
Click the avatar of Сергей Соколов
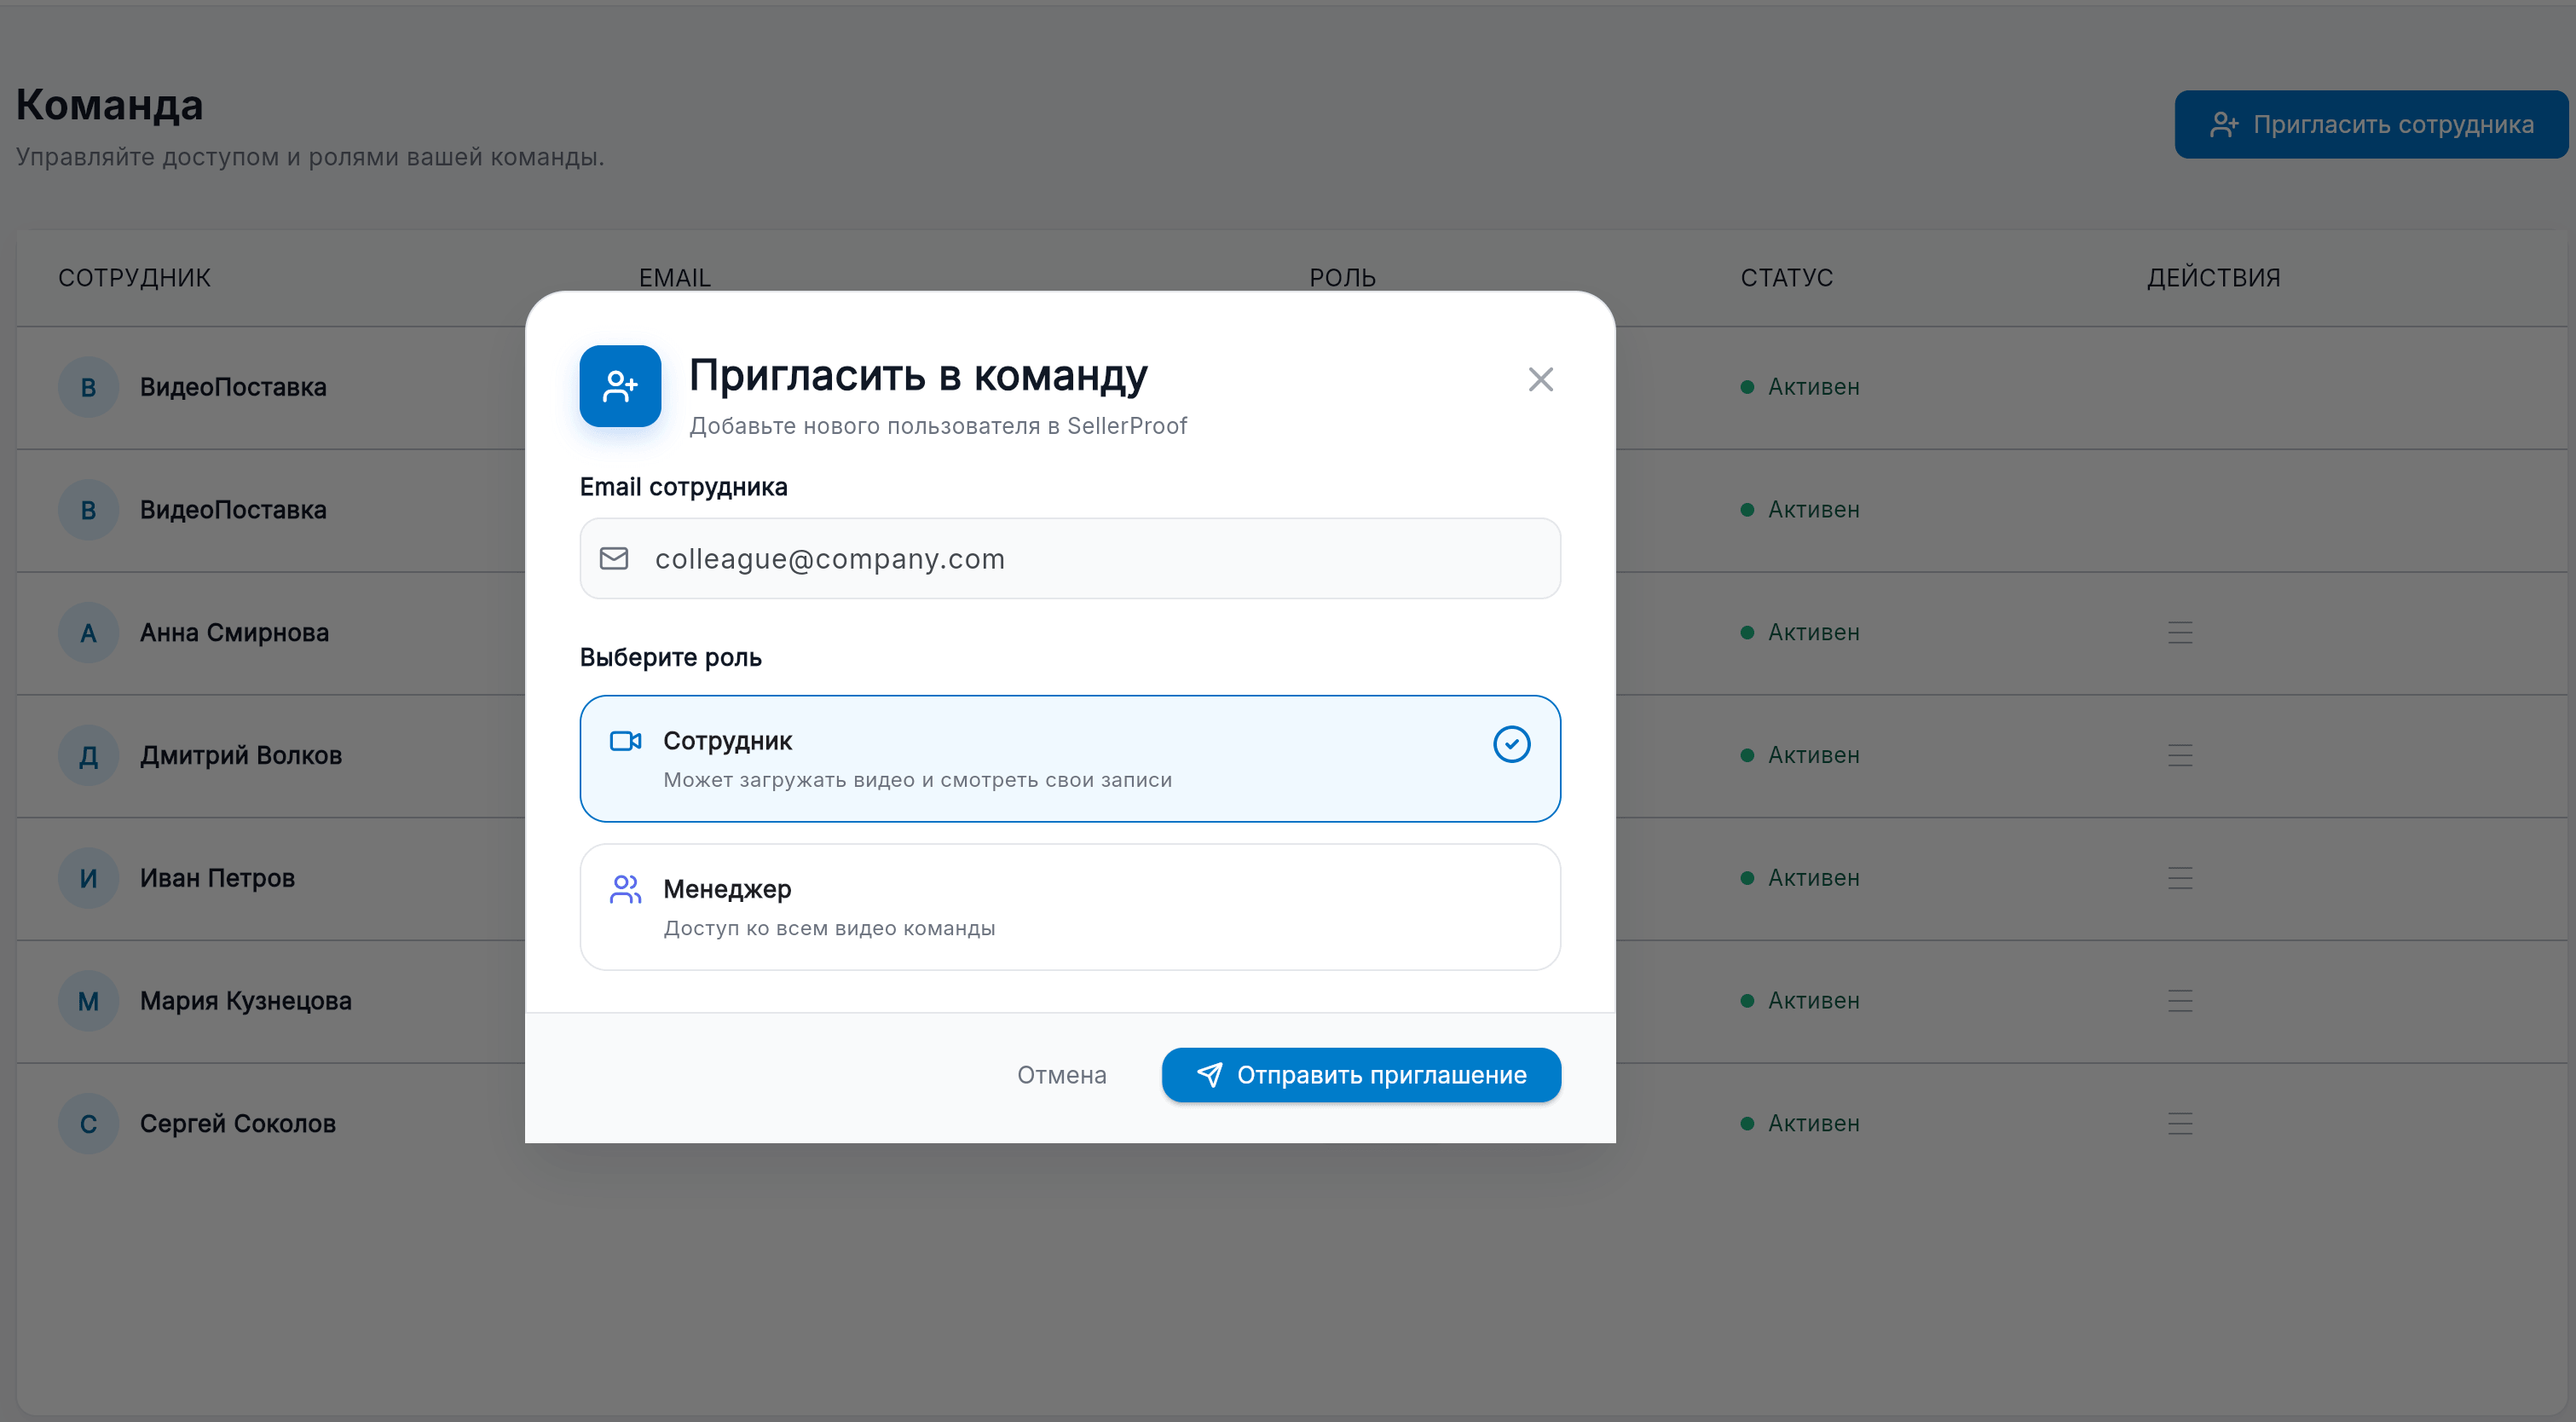point(88,1123)
